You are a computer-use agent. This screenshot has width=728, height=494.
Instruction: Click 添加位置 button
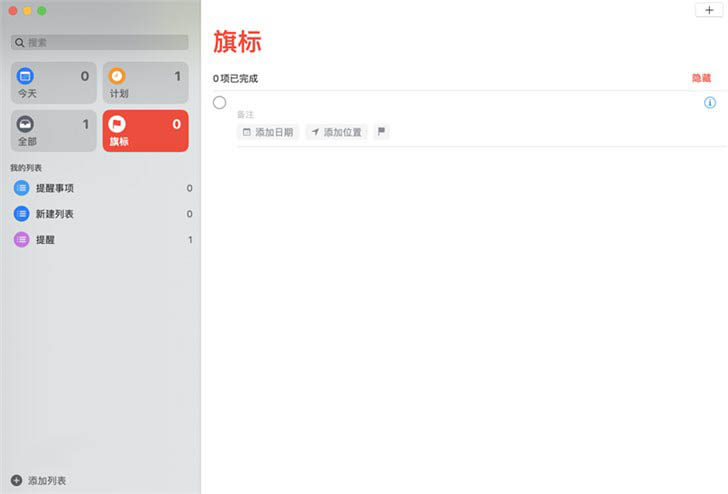click(x=337, y=132)
